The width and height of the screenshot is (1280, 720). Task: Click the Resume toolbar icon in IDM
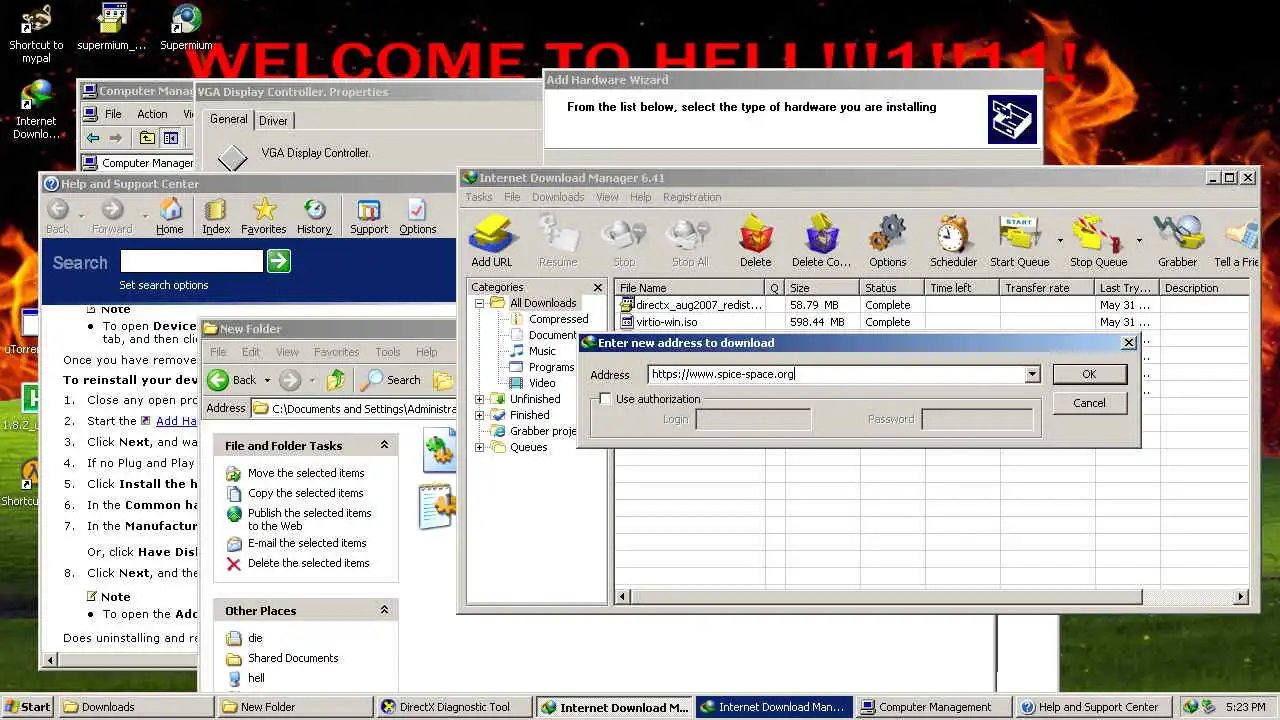click(x=558, y=241)
